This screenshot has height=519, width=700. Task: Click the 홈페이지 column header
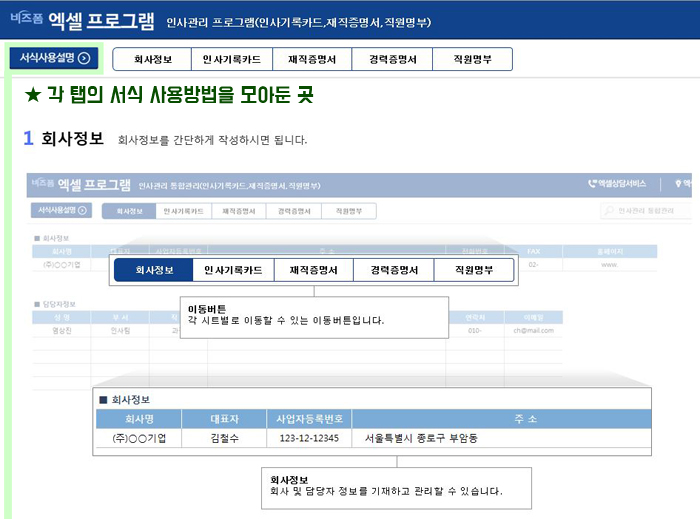coord(609,251)
